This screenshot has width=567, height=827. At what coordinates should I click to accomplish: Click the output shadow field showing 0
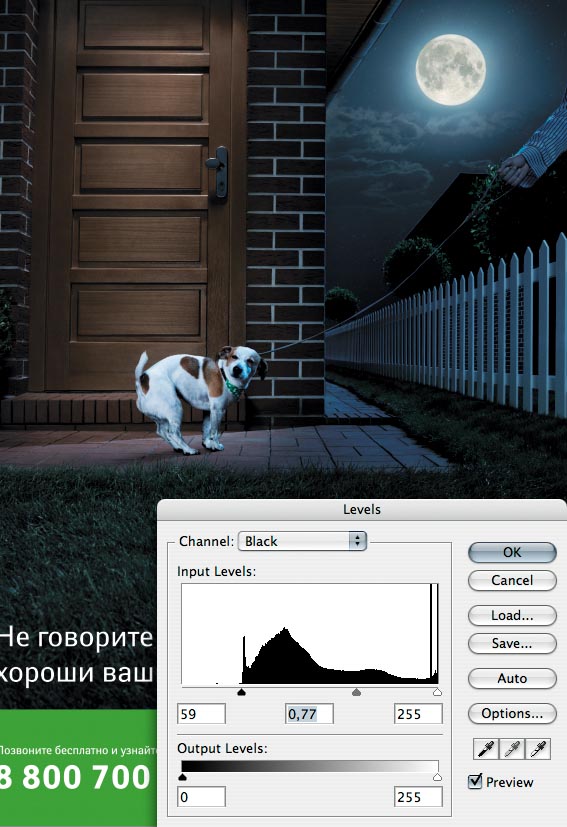point(201,796)
